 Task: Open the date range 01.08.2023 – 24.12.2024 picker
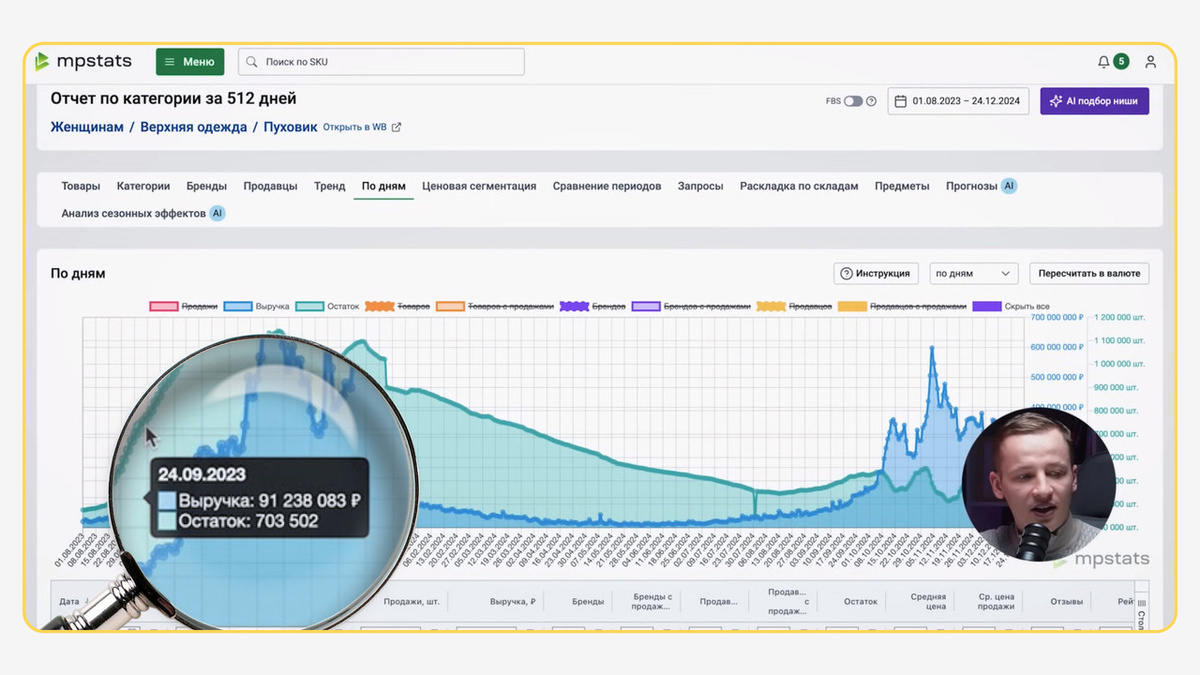[x=958, y=101]
